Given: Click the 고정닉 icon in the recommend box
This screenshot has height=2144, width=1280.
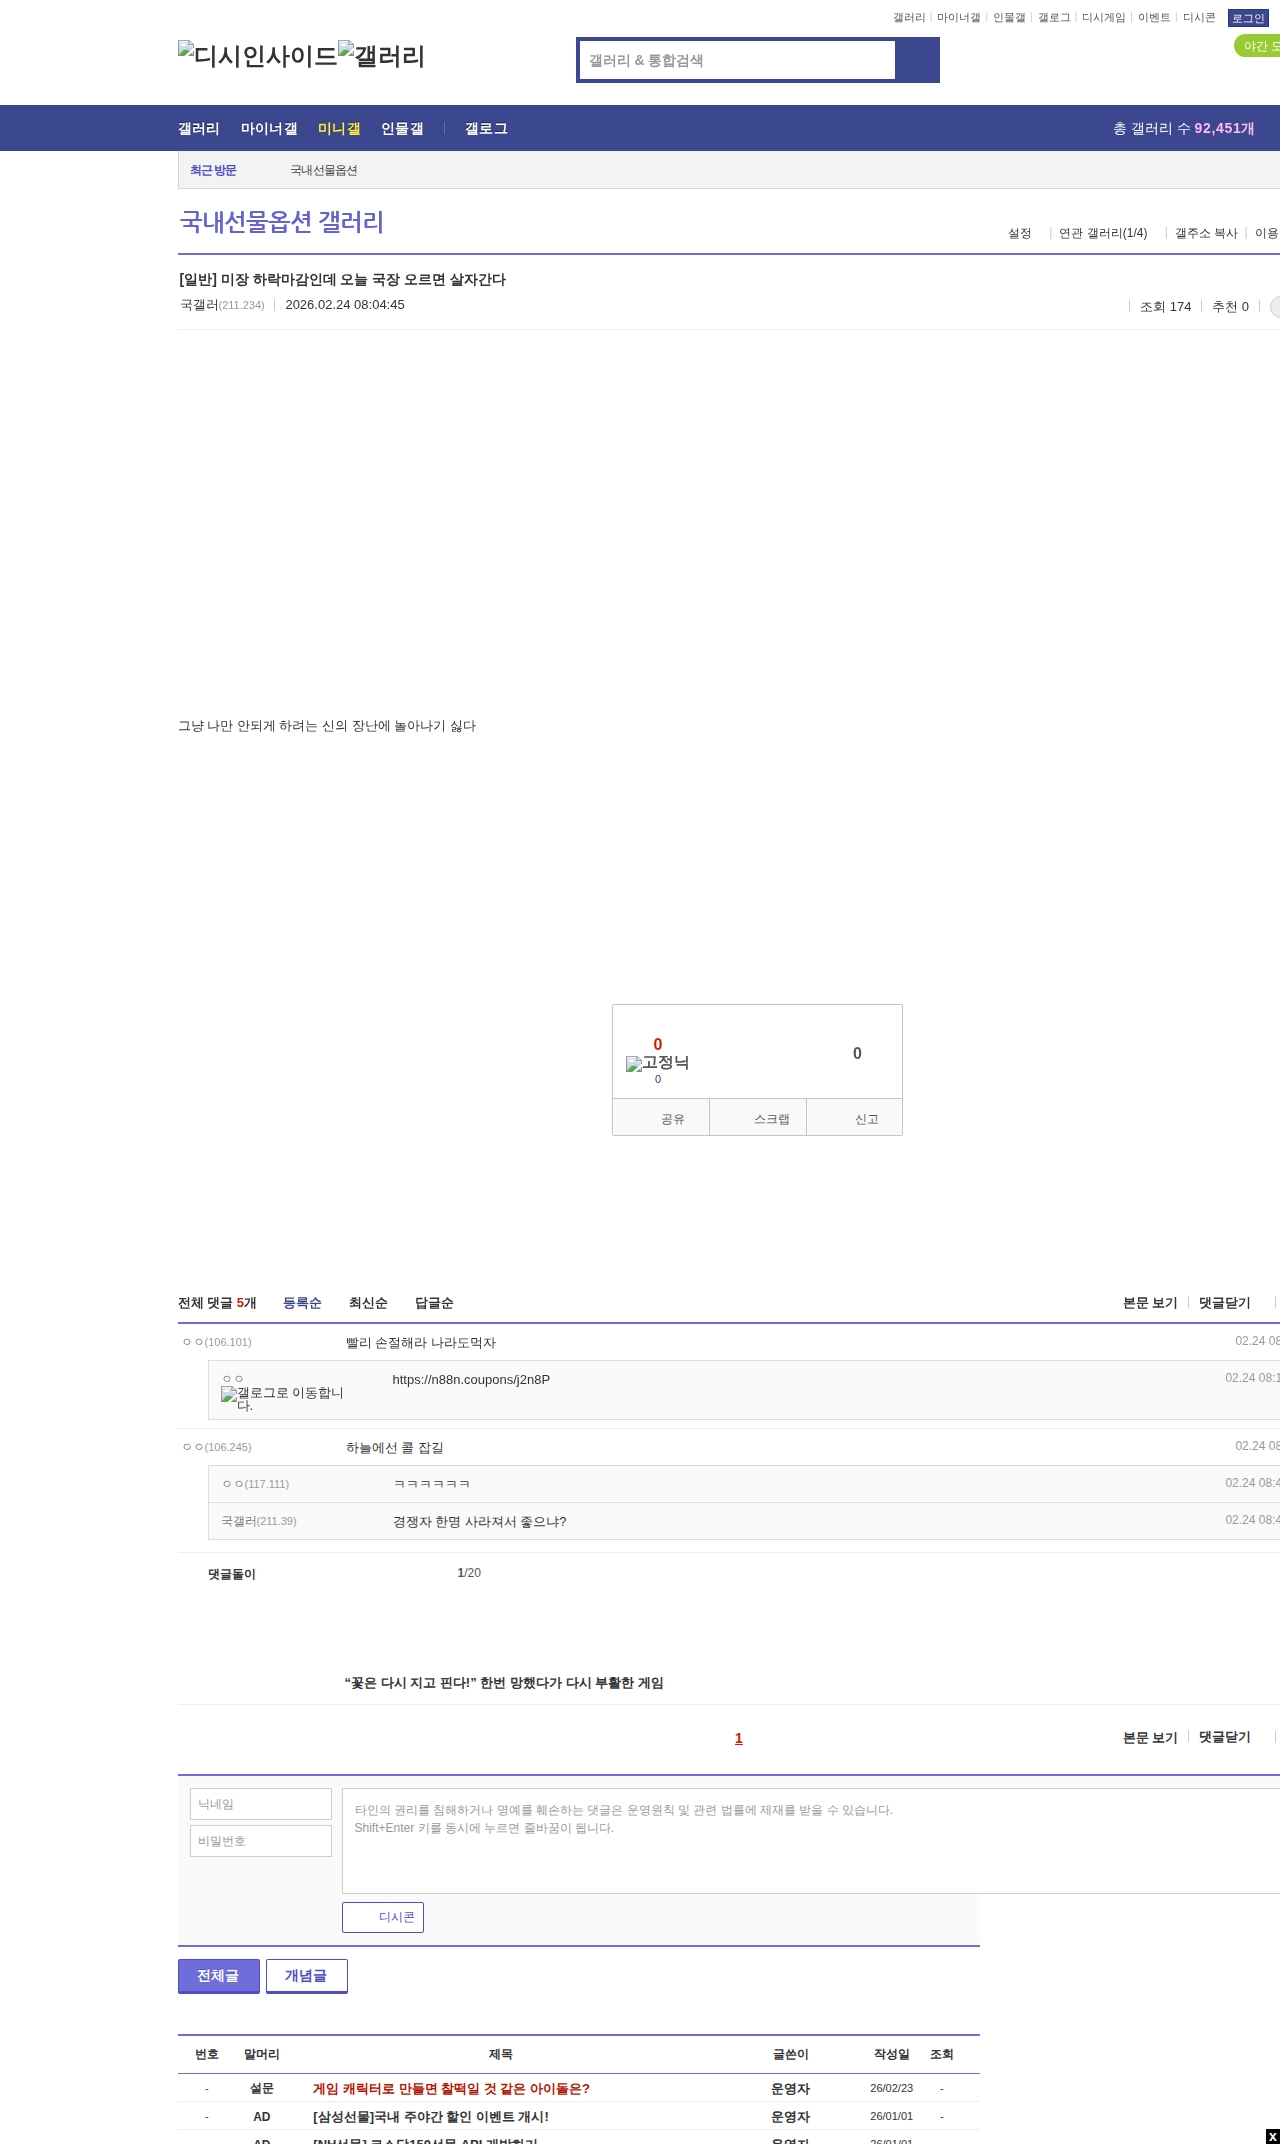Looking at the screenshot, I should point(657,1063).
